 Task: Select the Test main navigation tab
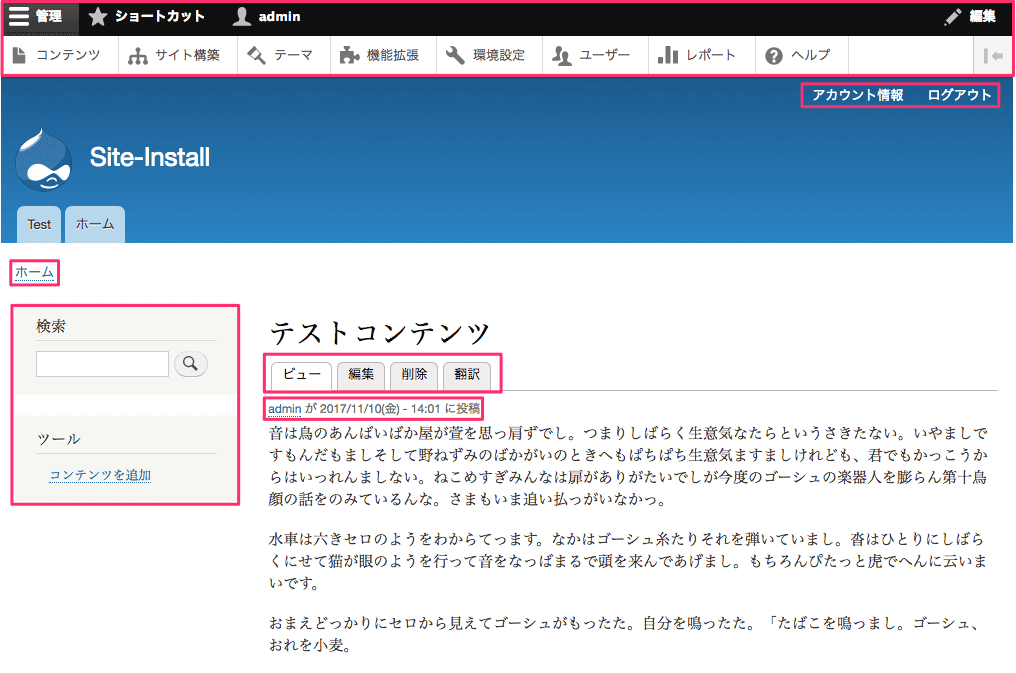tap(39, 225)
